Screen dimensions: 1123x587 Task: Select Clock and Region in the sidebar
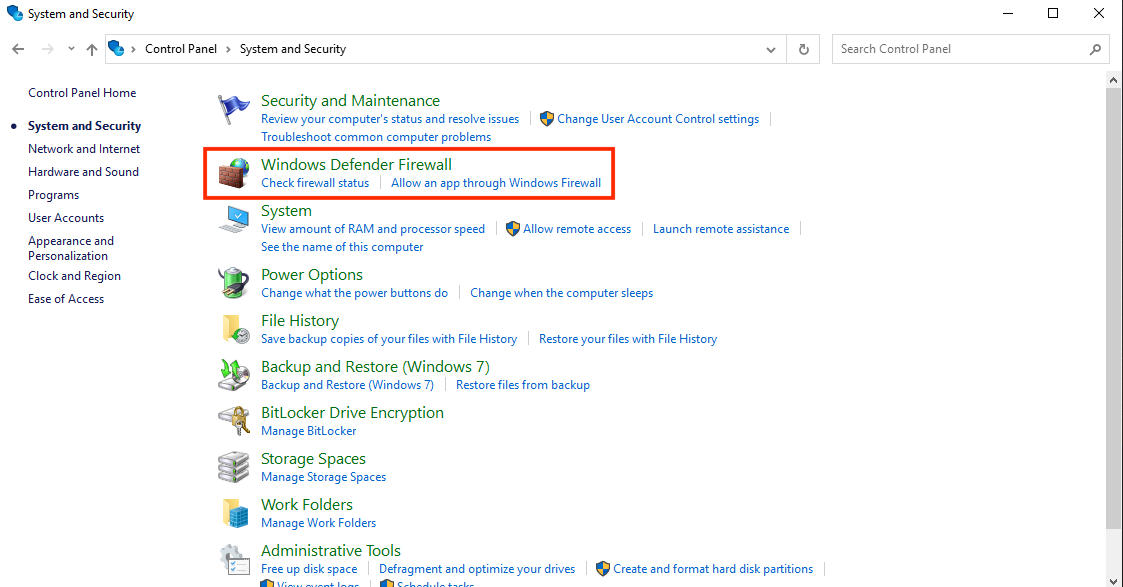(74, 276)
